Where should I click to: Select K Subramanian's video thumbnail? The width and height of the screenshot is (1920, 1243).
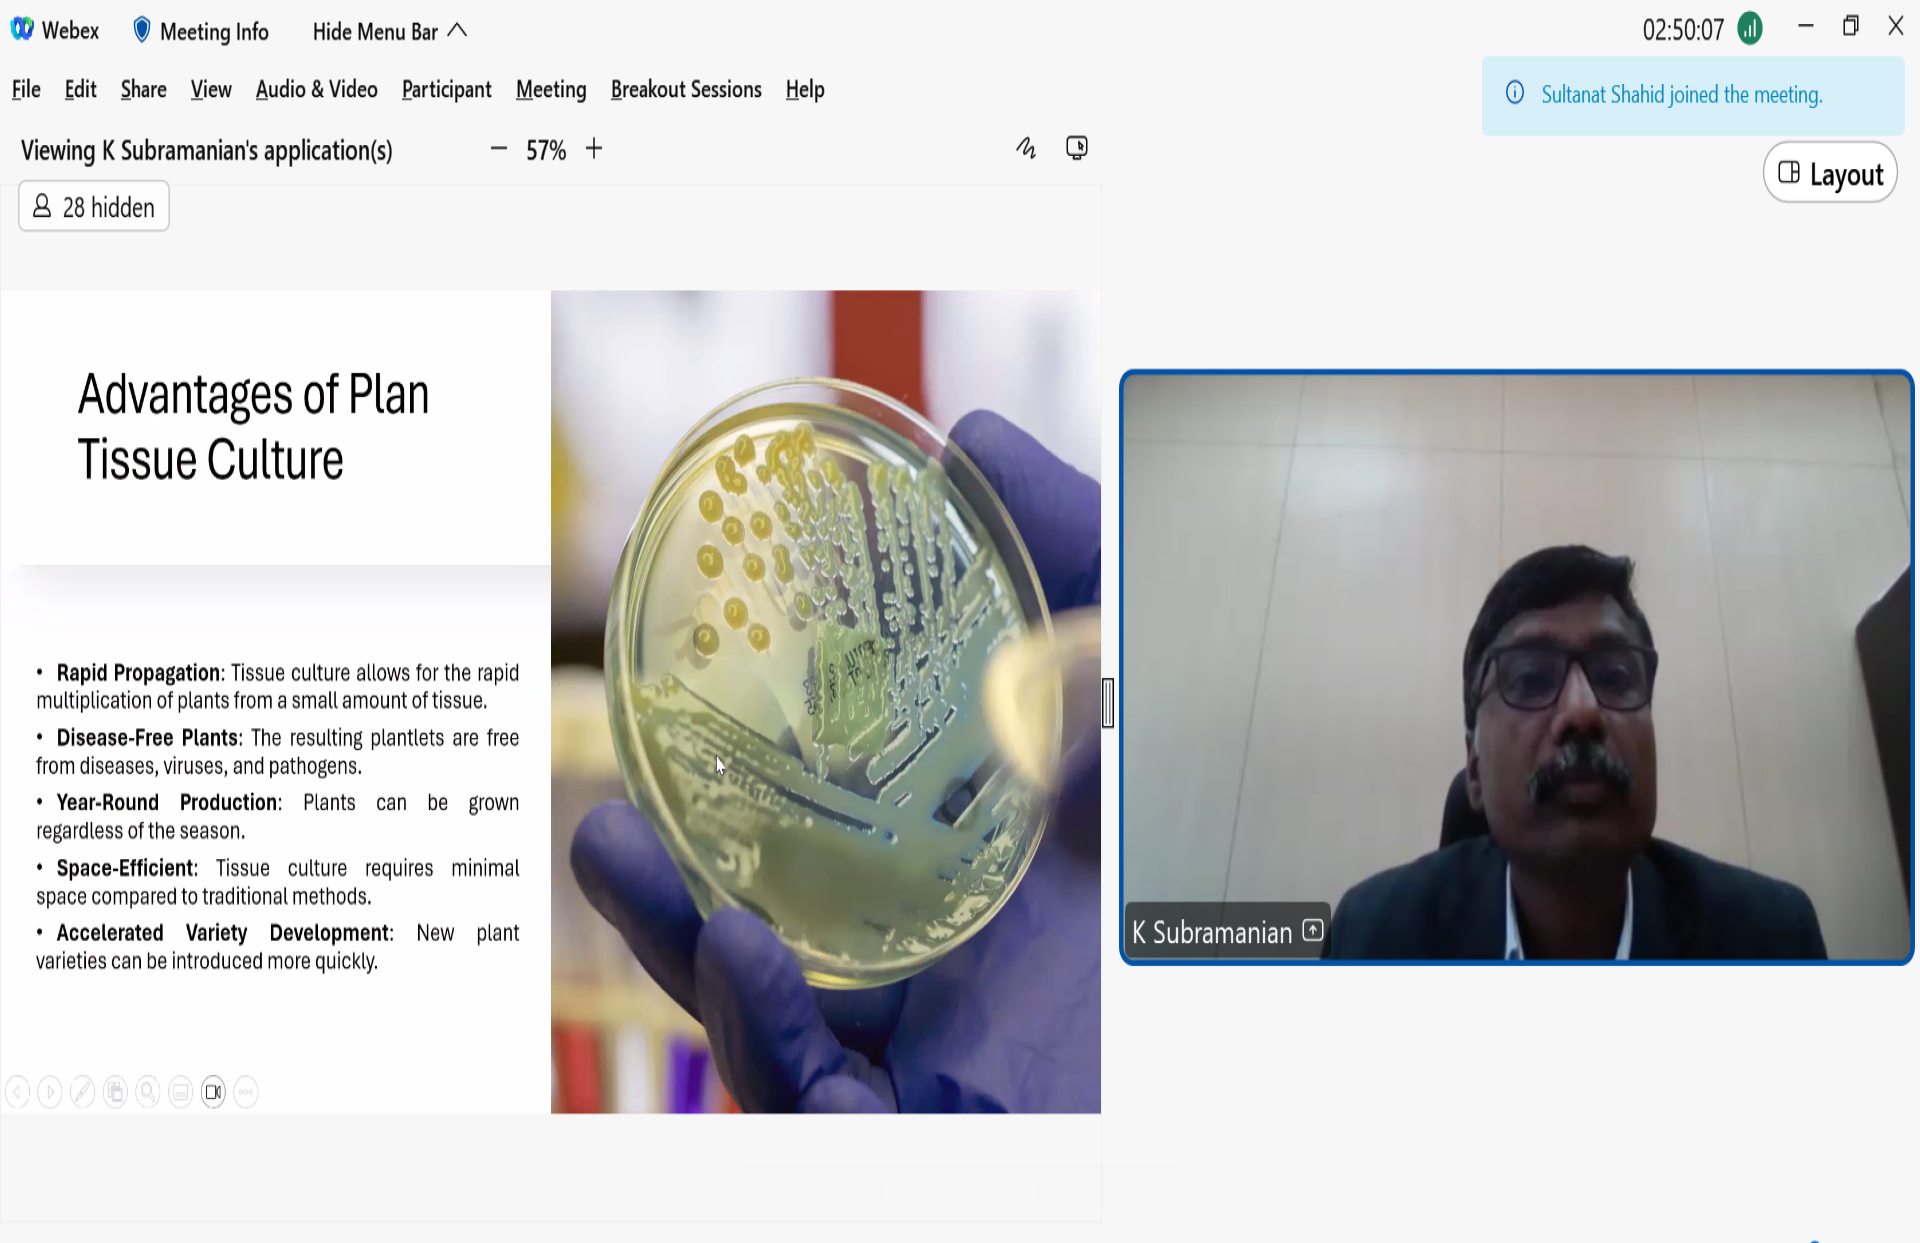(1516, 667)
